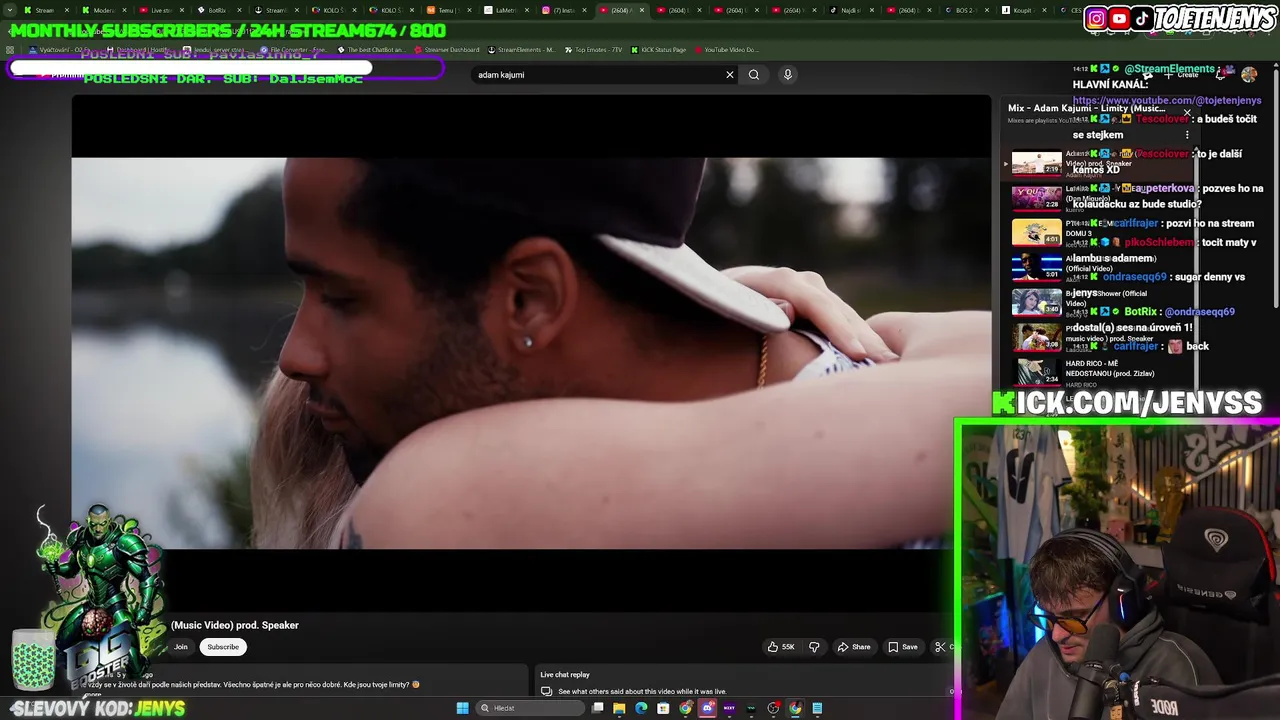Image resolution: width=1280 pixels, height=720 pixels.
Task: Open Discord from the taskbar
Action: click(x=708, y=708)
